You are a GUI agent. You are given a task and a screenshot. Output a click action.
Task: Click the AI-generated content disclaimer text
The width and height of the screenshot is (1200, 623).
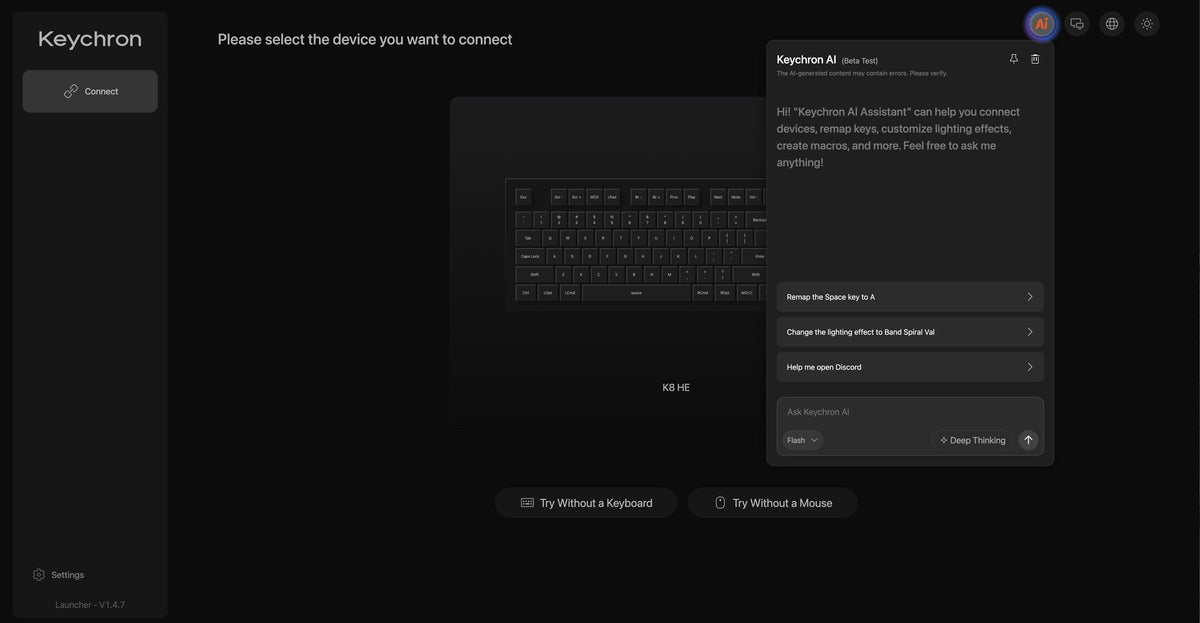click(862, 73)
